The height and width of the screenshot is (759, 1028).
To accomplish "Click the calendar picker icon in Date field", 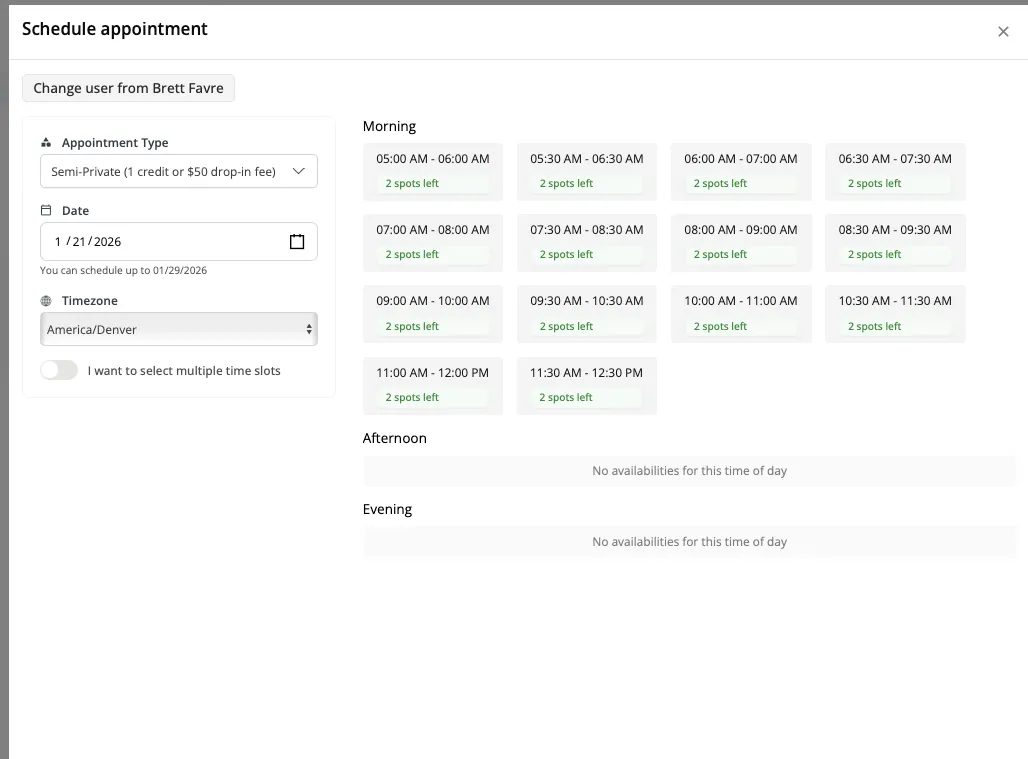I will tap(297, 241).
